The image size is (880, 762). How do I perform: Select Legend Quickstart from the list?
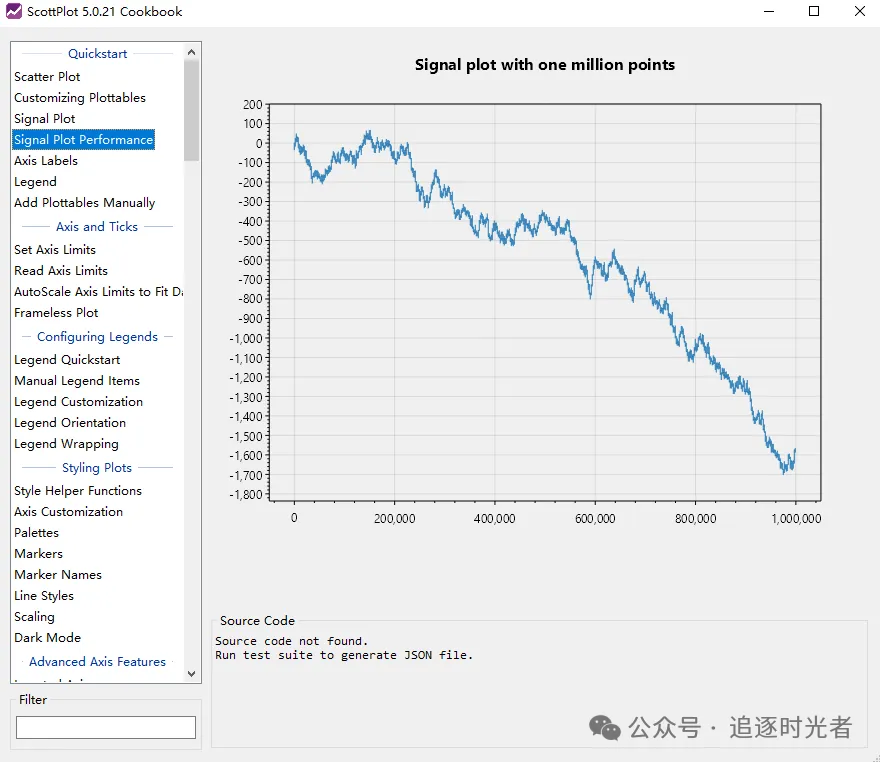pyautogui.click(x=67, y=360)
